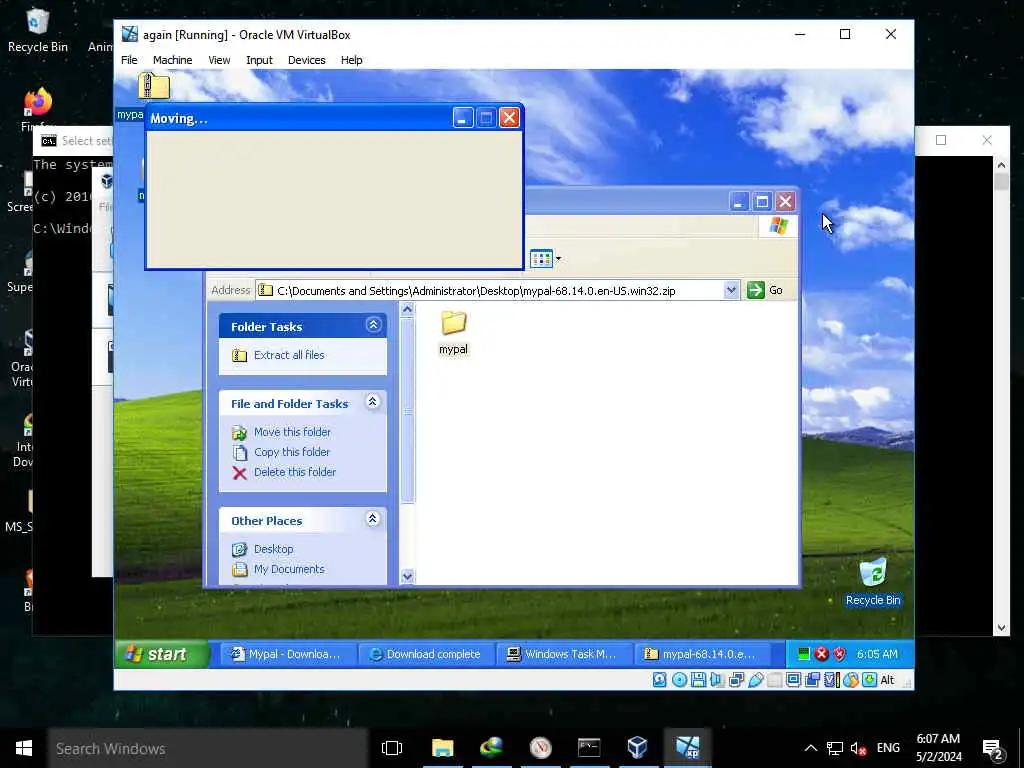Open the Address bar dropdown arrow
1024x768 pixels.
coord(731,290)
